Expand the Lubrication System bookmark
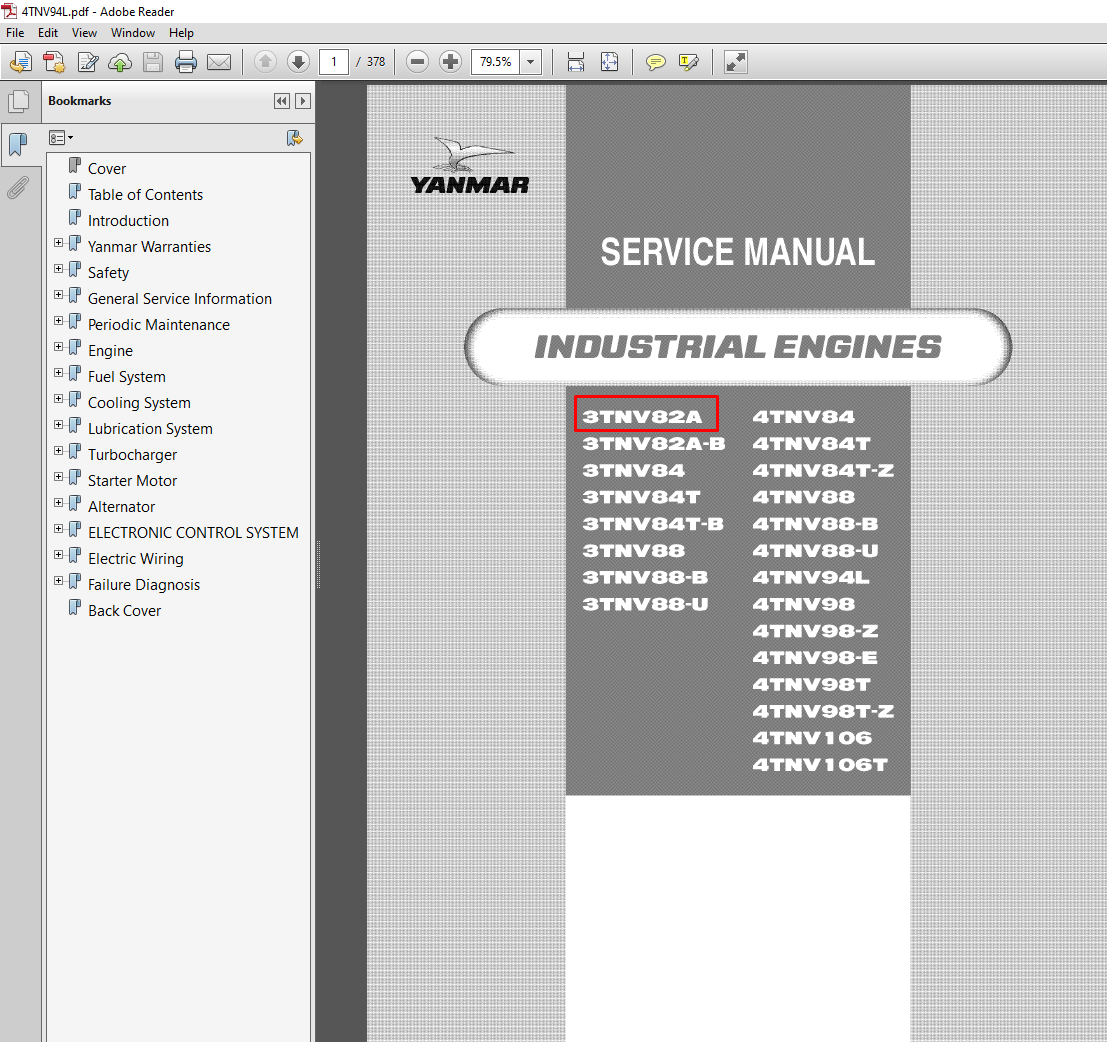This screenshot has height=1042, width=1107. pyautogui.click(x=59, y=425)
